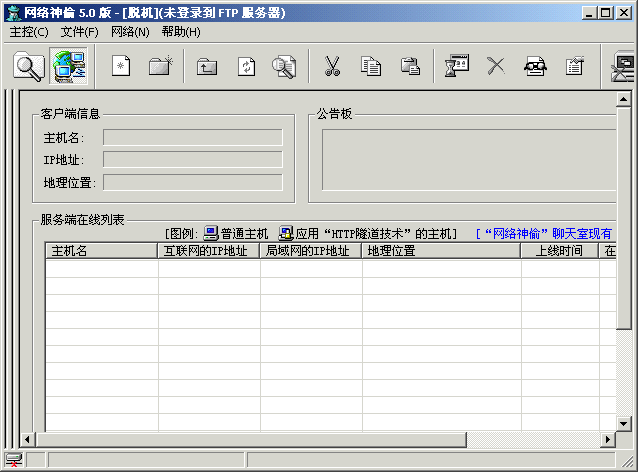Click the clipboard paste icon

(410, 67)
